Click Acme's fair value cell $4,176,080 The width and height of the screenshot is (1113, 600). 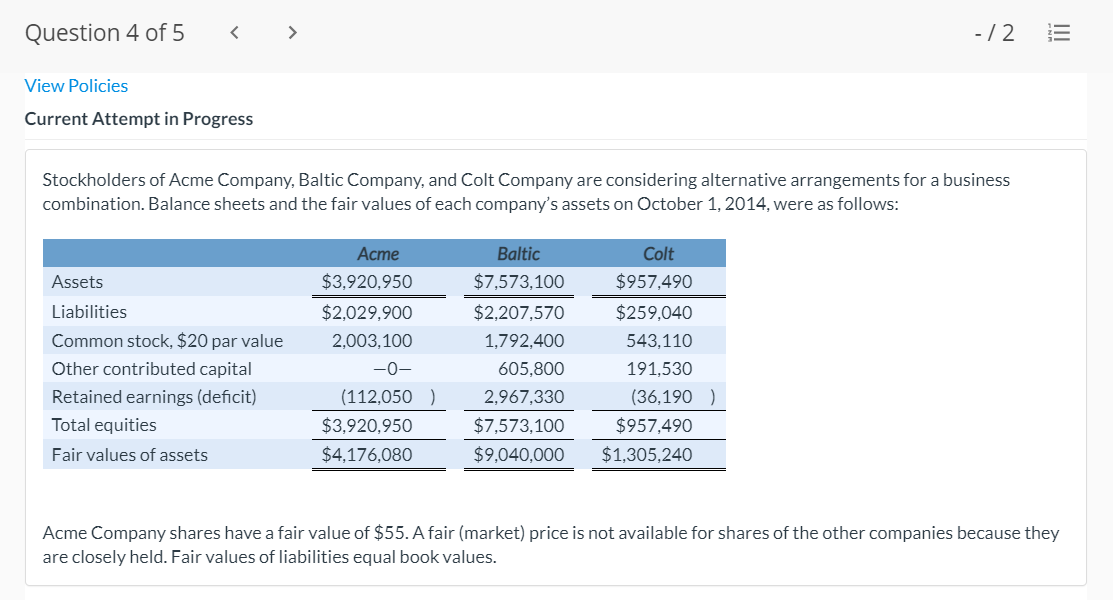click(x=366, y=455)
